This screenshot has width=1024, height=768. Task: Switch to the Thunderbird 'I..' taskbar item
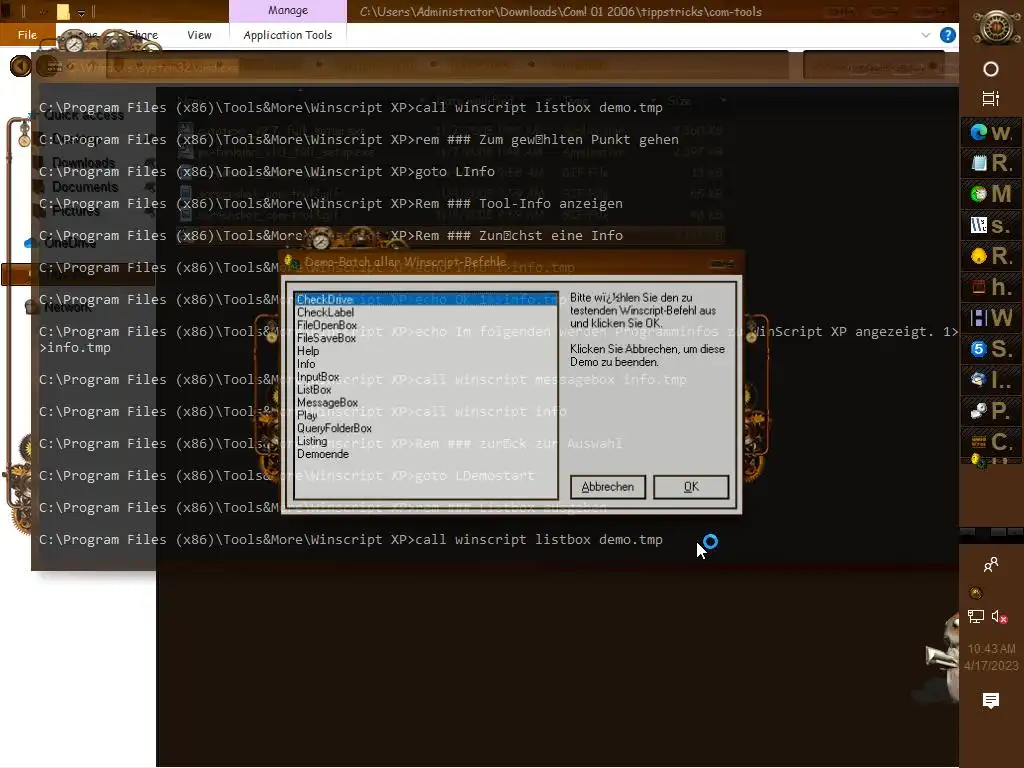point(991,379)
